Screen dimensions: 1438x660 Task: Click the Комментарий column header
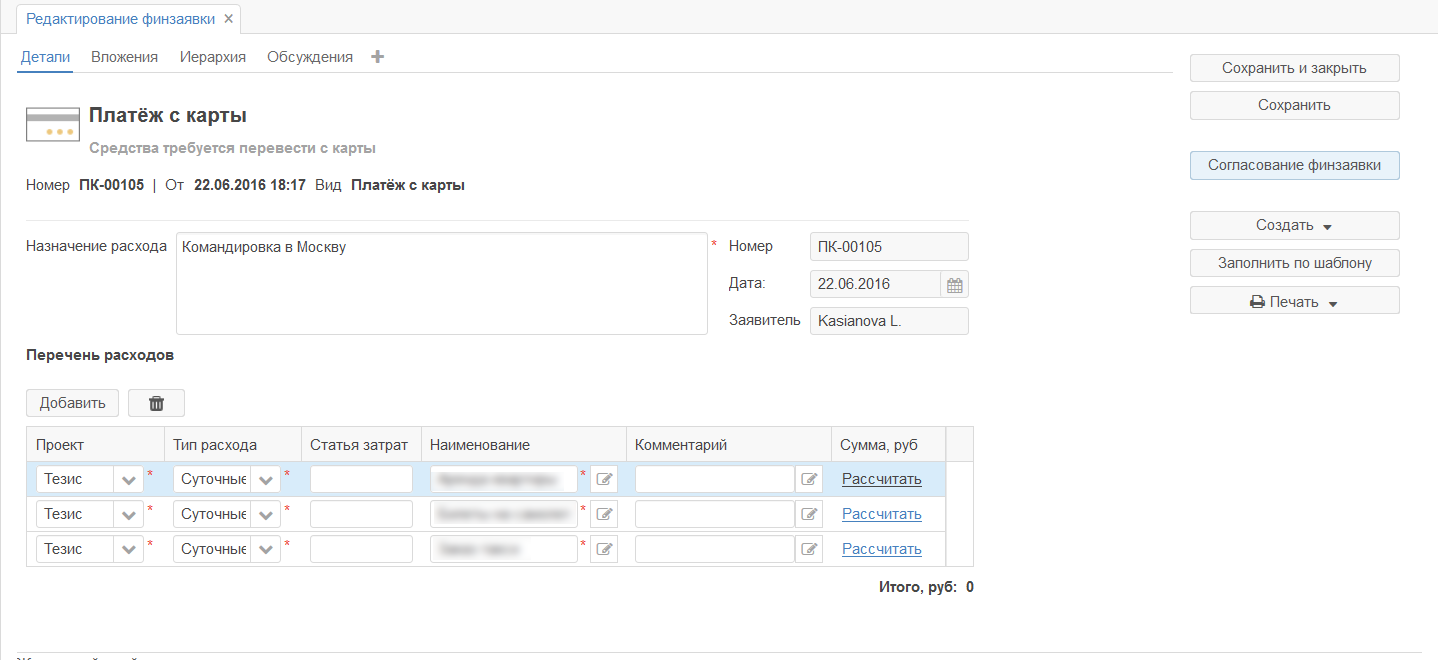click(x=729, y=445)
